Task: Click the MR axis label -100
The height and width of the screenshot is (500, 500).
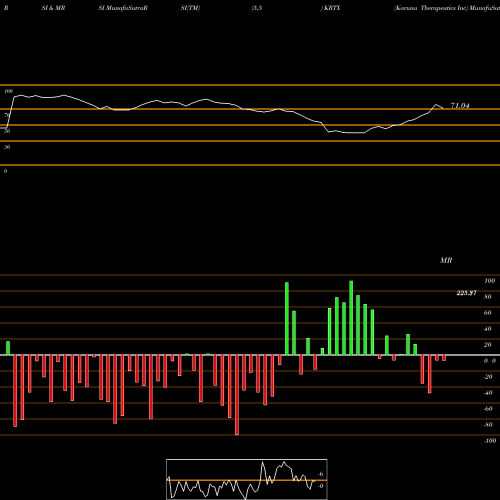Action: pos(490,441)
